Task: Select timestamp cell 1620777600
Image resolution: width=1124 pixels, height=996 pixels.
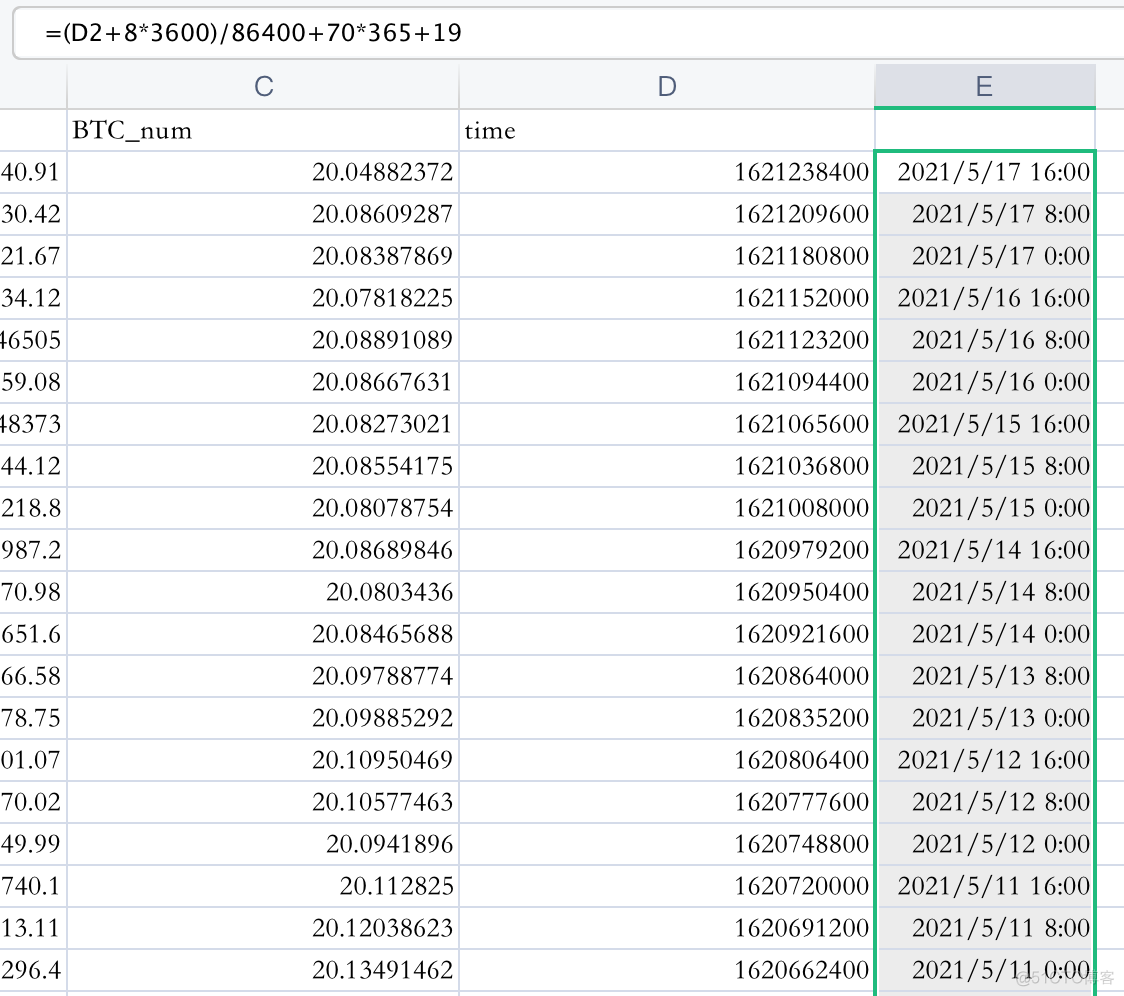Action: pos(667,802)
